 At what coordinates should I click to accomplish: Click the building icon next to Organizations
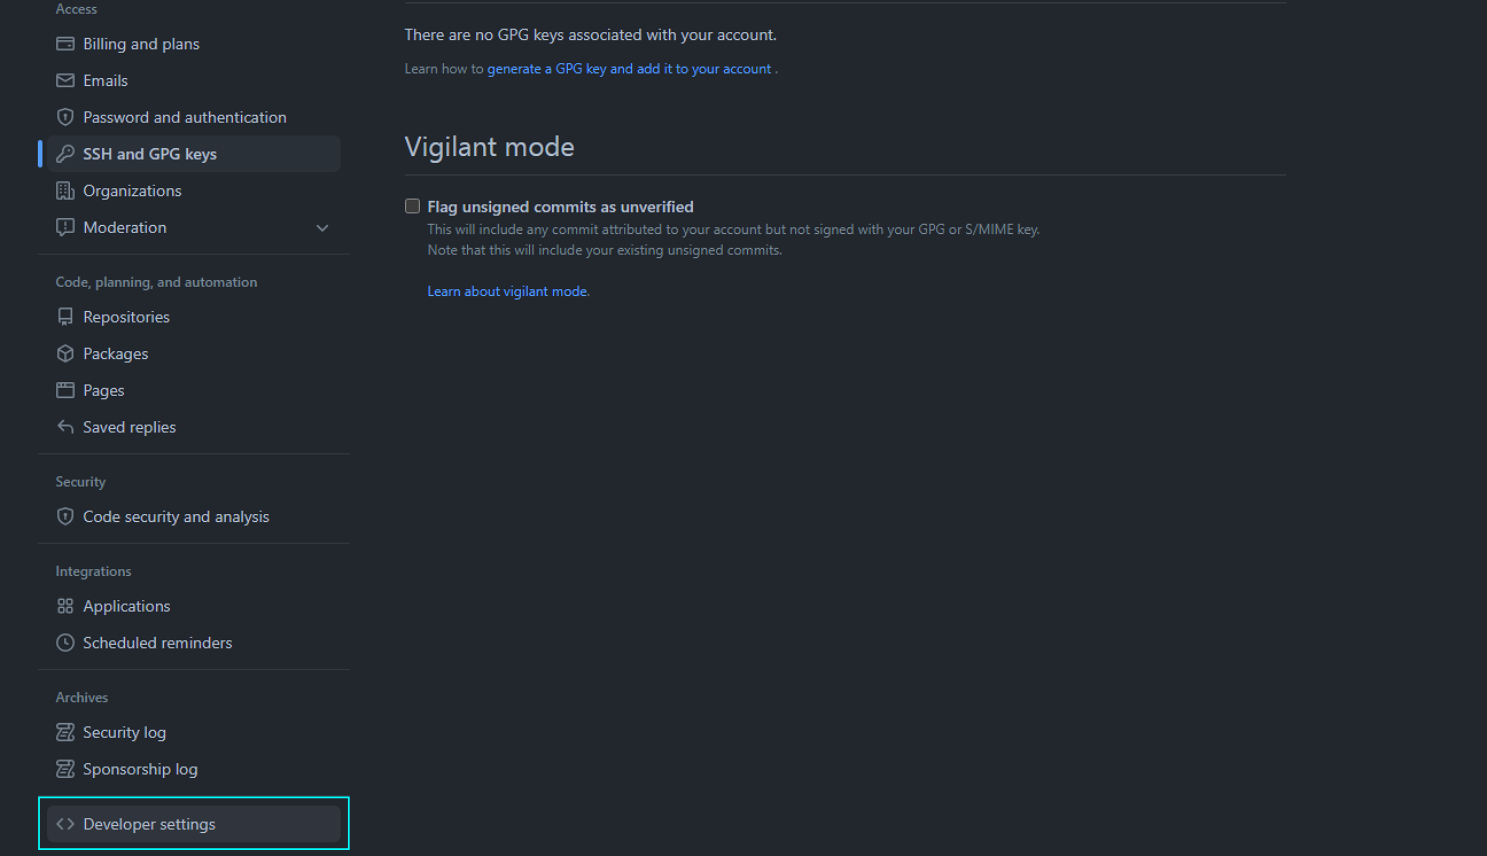click(65, 190)
